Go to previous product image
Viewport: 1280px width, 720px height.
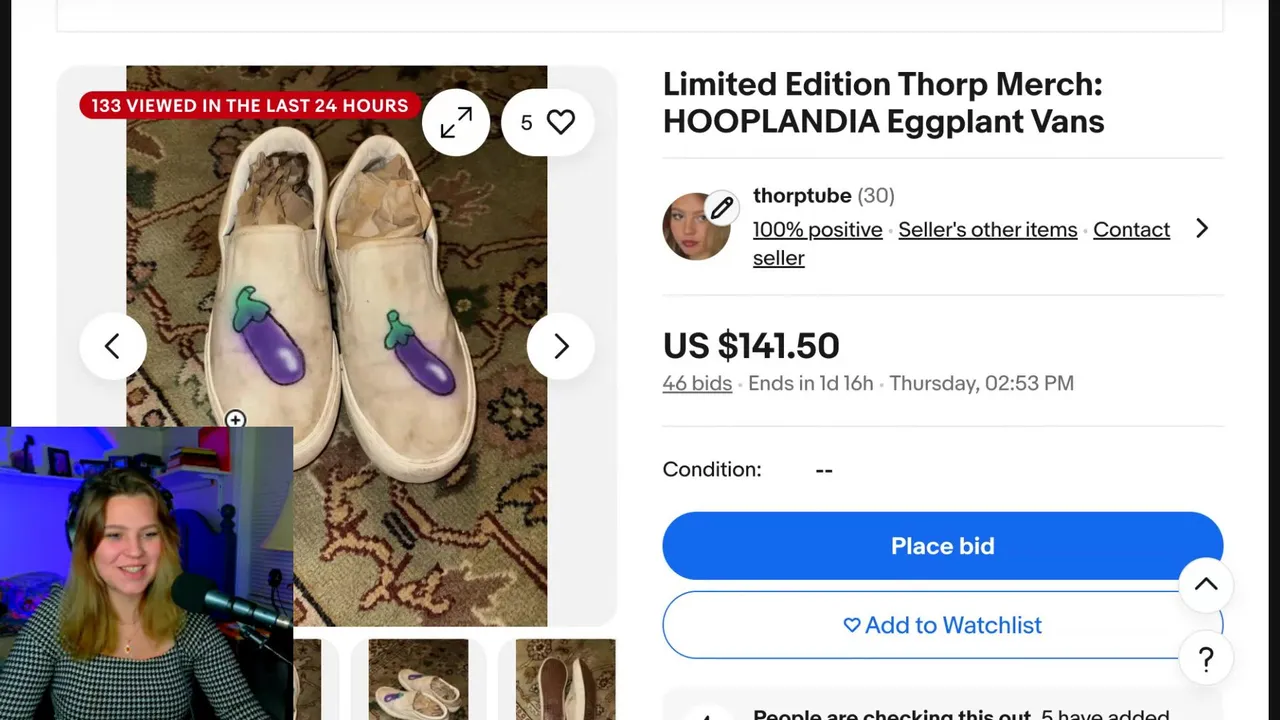coord(112,346)
